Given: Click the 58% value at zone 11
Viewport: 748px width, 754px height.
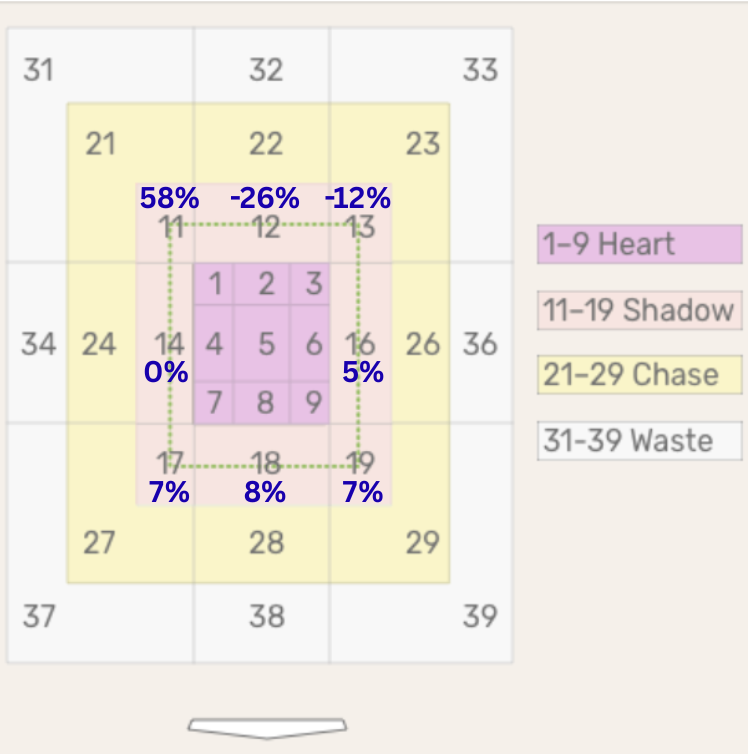Looking at the screenshot, I should (169, 198).
